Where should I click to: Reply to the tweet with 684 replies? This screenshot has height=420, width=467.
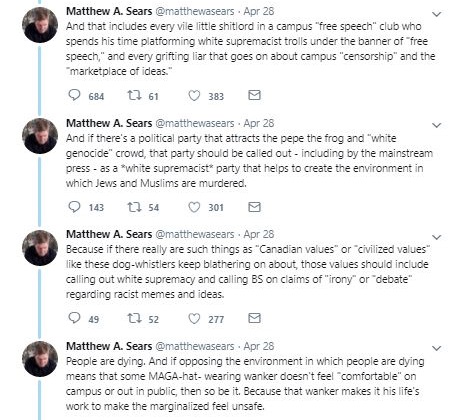[x=74, y=95]
